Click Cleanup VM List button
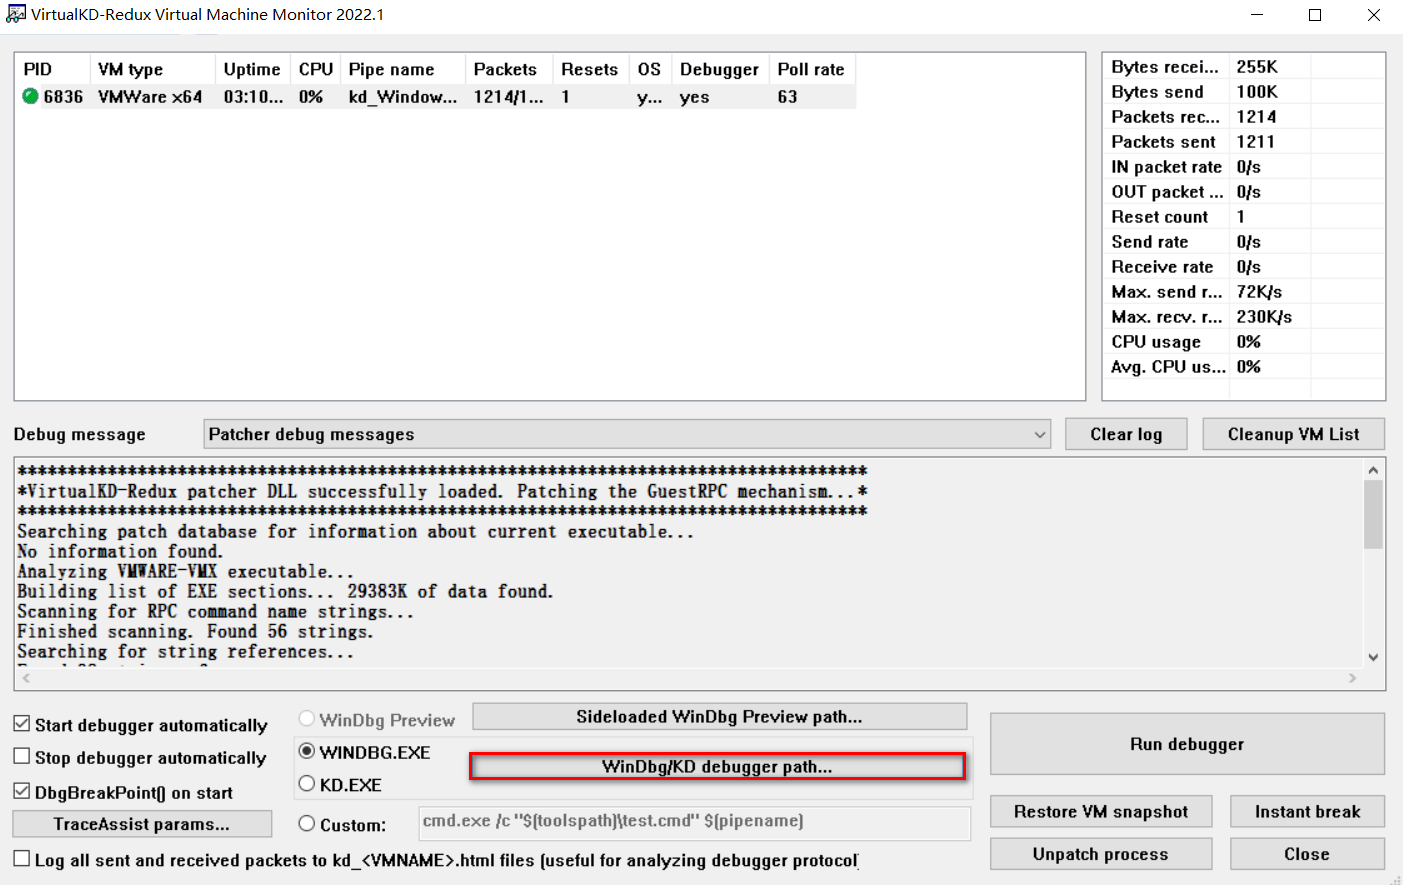The height and width of the screenshot is (885, 1403). [x=1293, y=434]
